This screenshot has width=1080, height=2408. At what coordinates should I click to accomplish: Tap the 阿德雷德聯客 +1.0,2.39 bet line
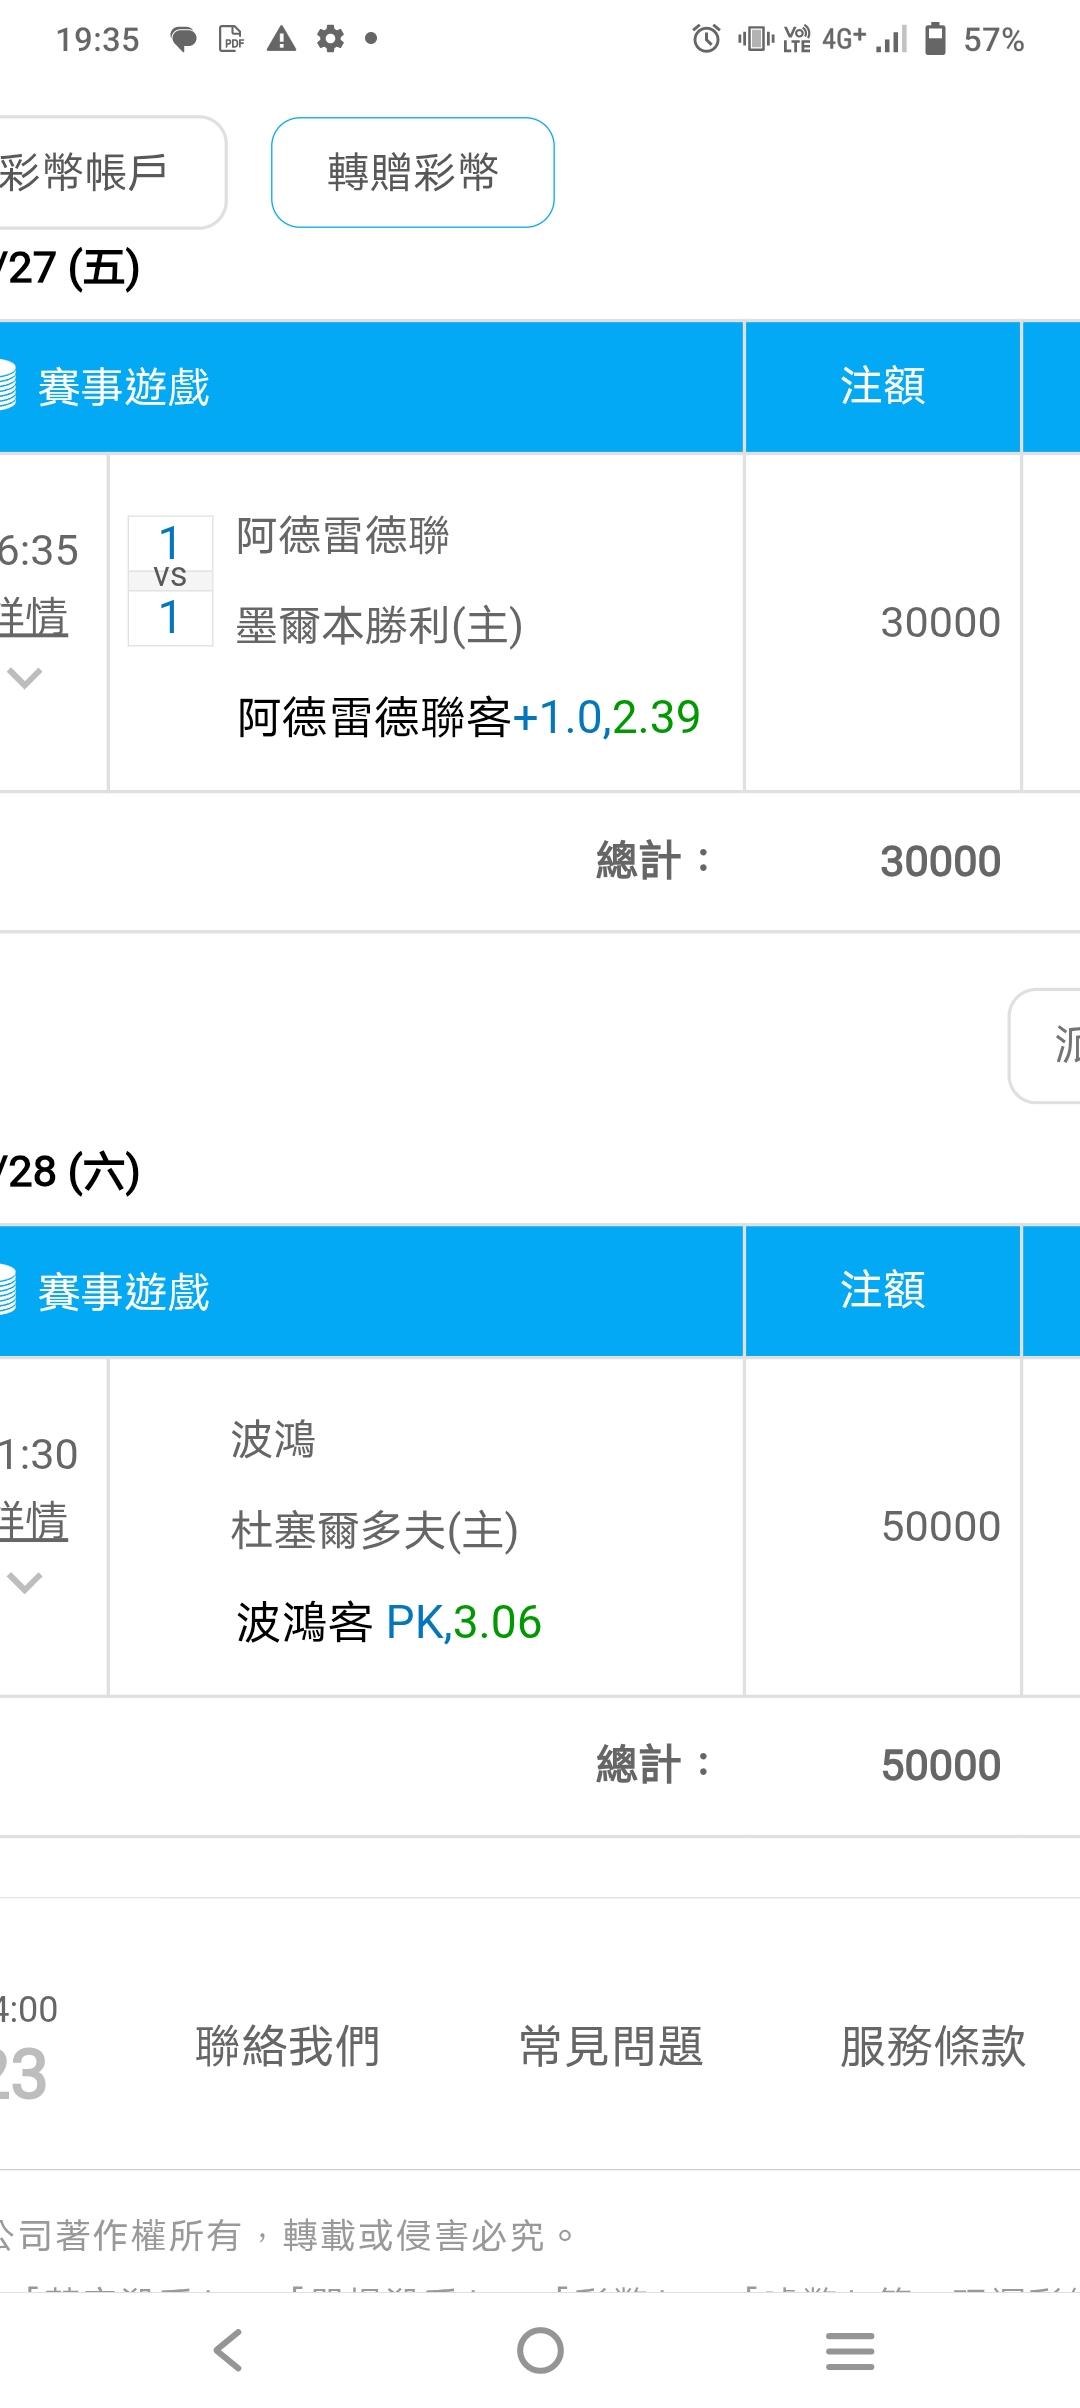pyautogui.click(x=468, y=717)
